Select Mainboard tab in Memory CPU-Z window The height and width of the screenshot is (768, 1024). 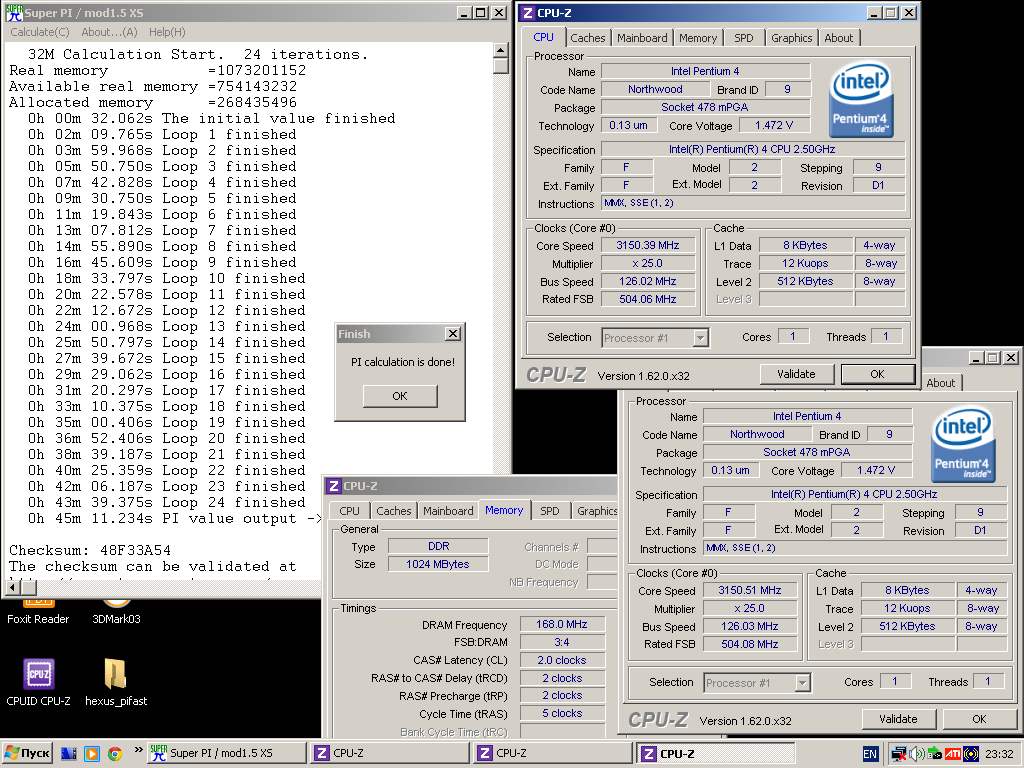tap(448, 511)
